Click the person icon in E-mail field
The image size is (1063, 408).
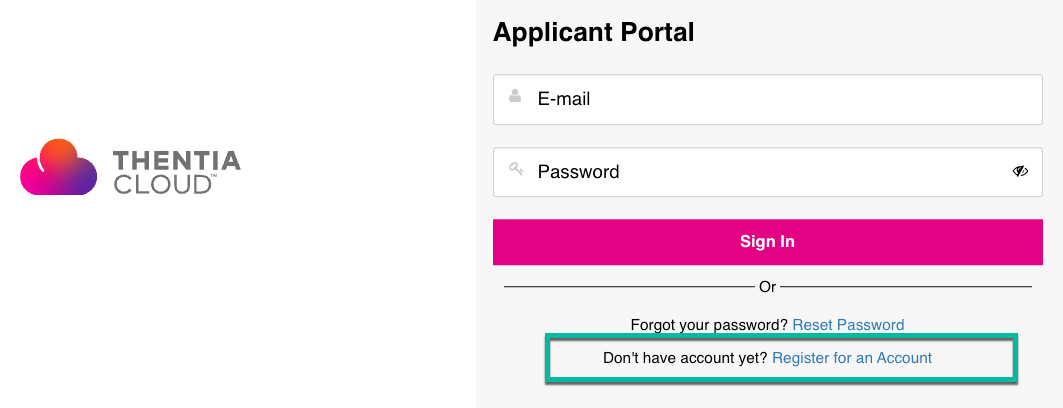(515, 96)
